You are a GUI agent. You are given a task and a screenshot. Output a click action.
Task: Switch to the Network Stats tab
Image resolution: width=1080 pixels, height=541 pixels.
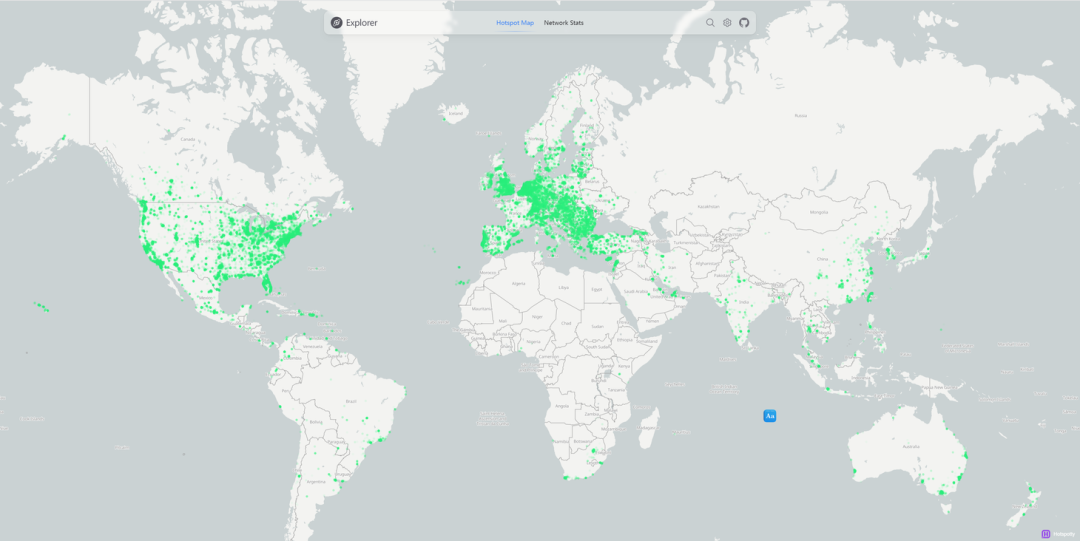(x=563, y=23)
